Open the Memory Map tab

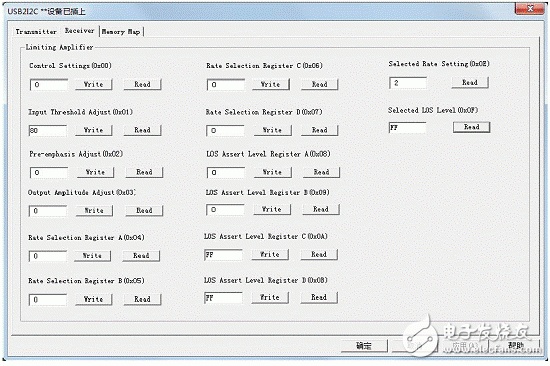121,32
